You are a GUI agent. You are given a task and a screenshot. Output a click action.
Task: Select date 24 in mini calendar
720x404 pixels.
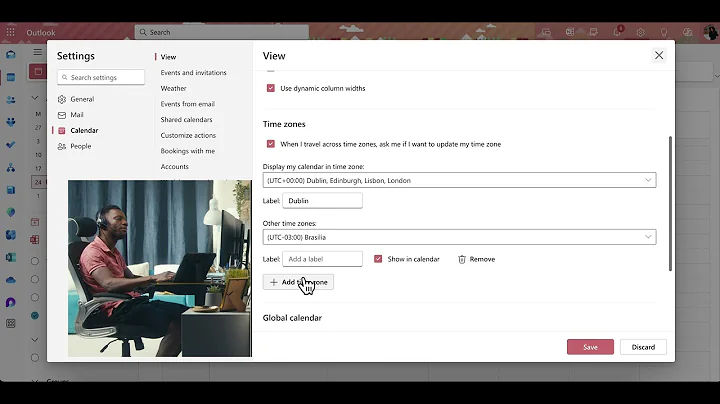click(38, 182)
